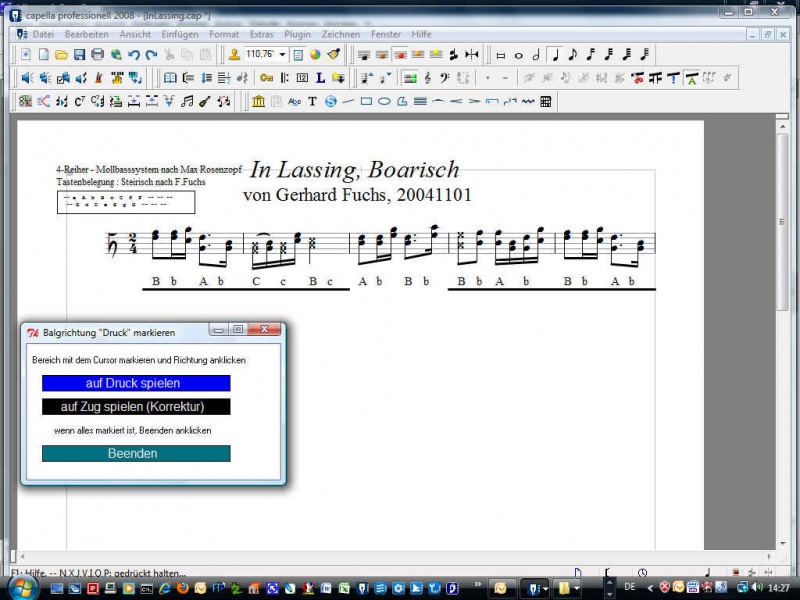Image resolution: width=800 pixels, height=600 pixels.
Task: Select the eighth note value
Action: pyautogui.click(x=573, y=54)
